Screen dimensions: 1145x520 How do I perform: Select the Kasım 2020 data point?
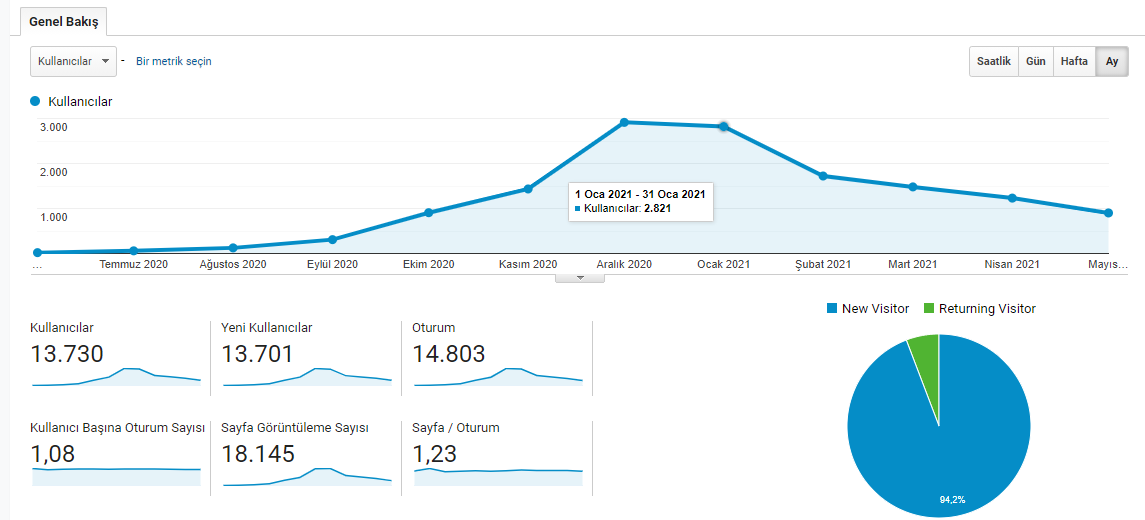(x=528, y=189)
